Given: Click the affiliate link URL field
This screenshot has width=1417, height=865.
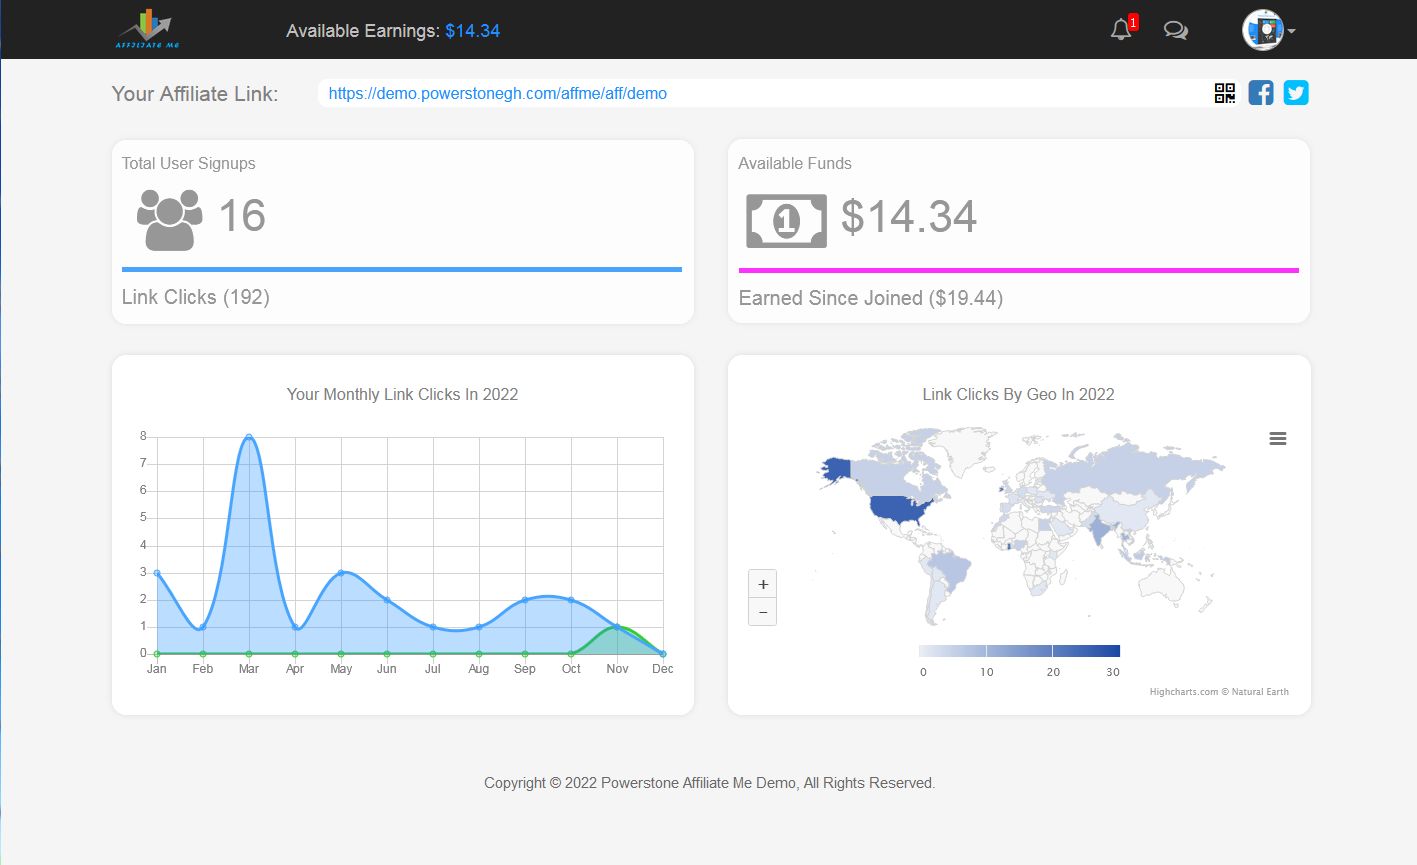Looking at the screenshot, I should pyautogui.click(x=760, y=93).
